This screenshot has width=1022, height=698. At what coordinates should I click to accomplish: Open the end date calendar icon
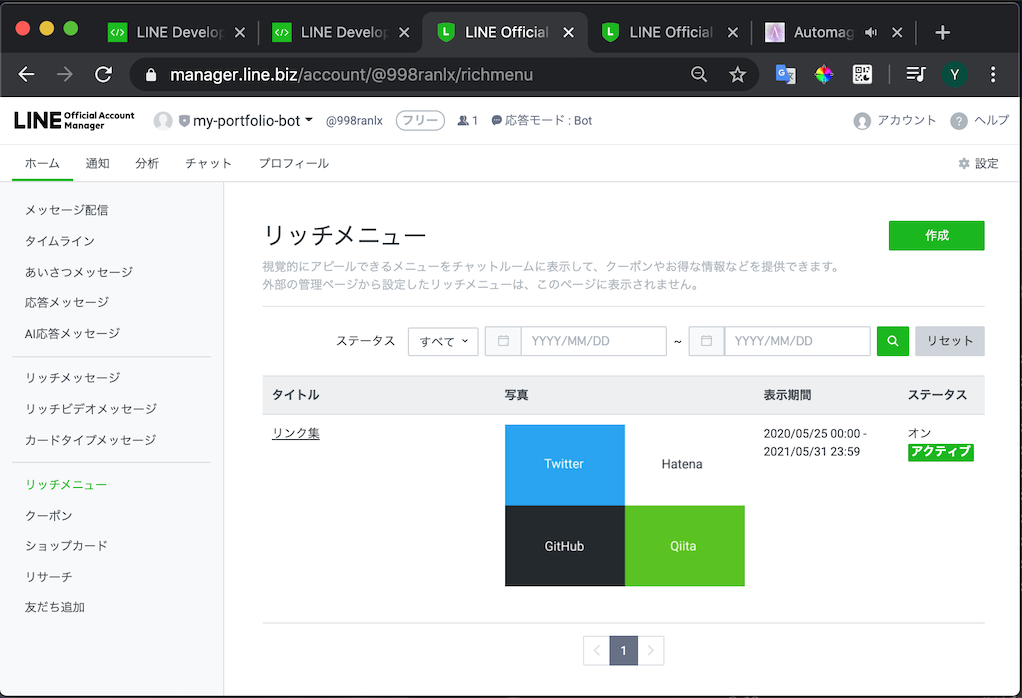coord(707,341)
